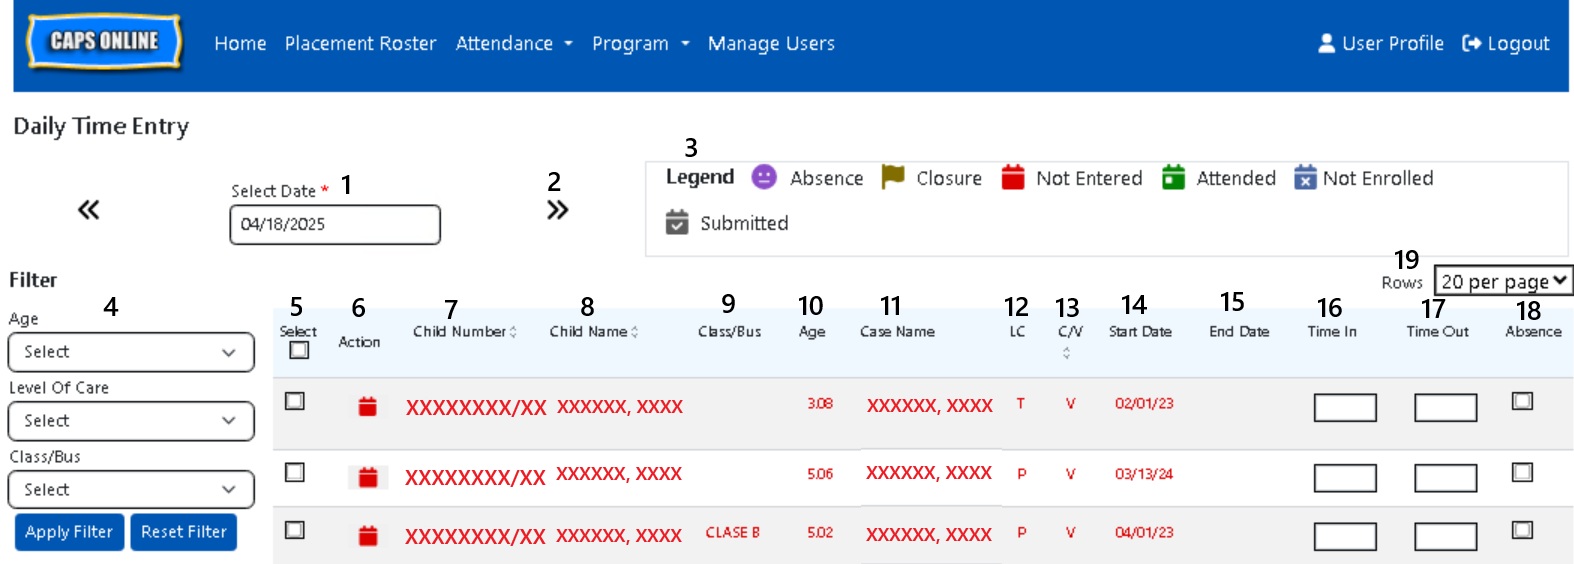Screen dimensions: 1574x564
Task: Open the Age filter dropdown
Action: [x=131, y=352]
